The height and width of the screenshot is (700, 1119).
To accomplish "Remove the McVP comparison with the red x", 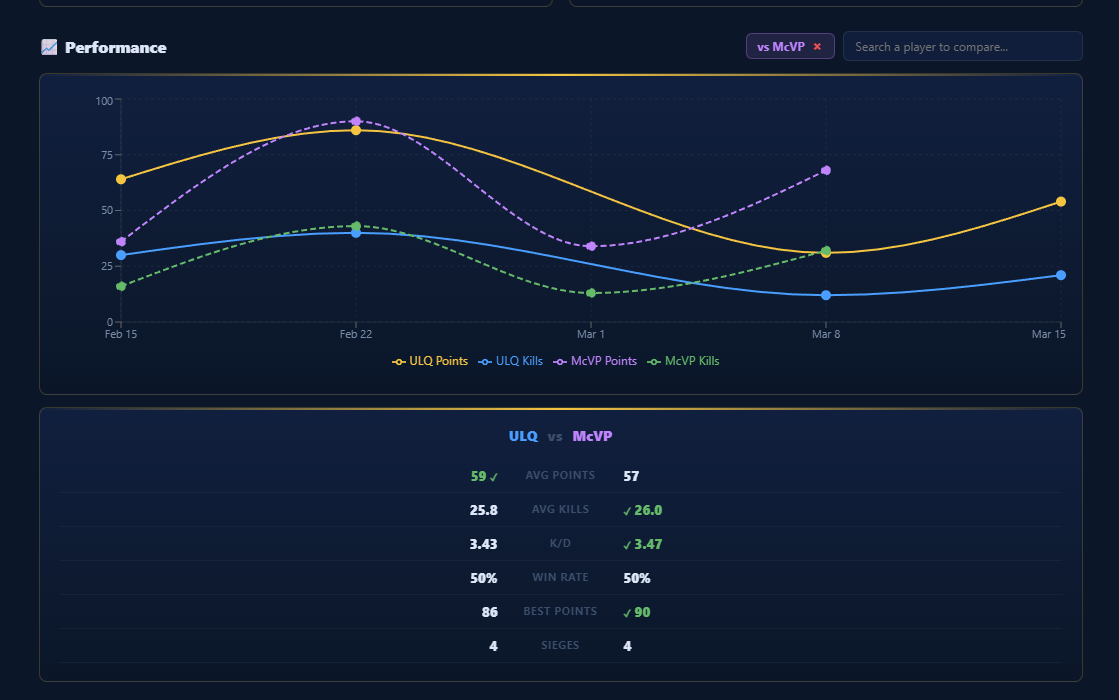I will (x=817, y=47).
